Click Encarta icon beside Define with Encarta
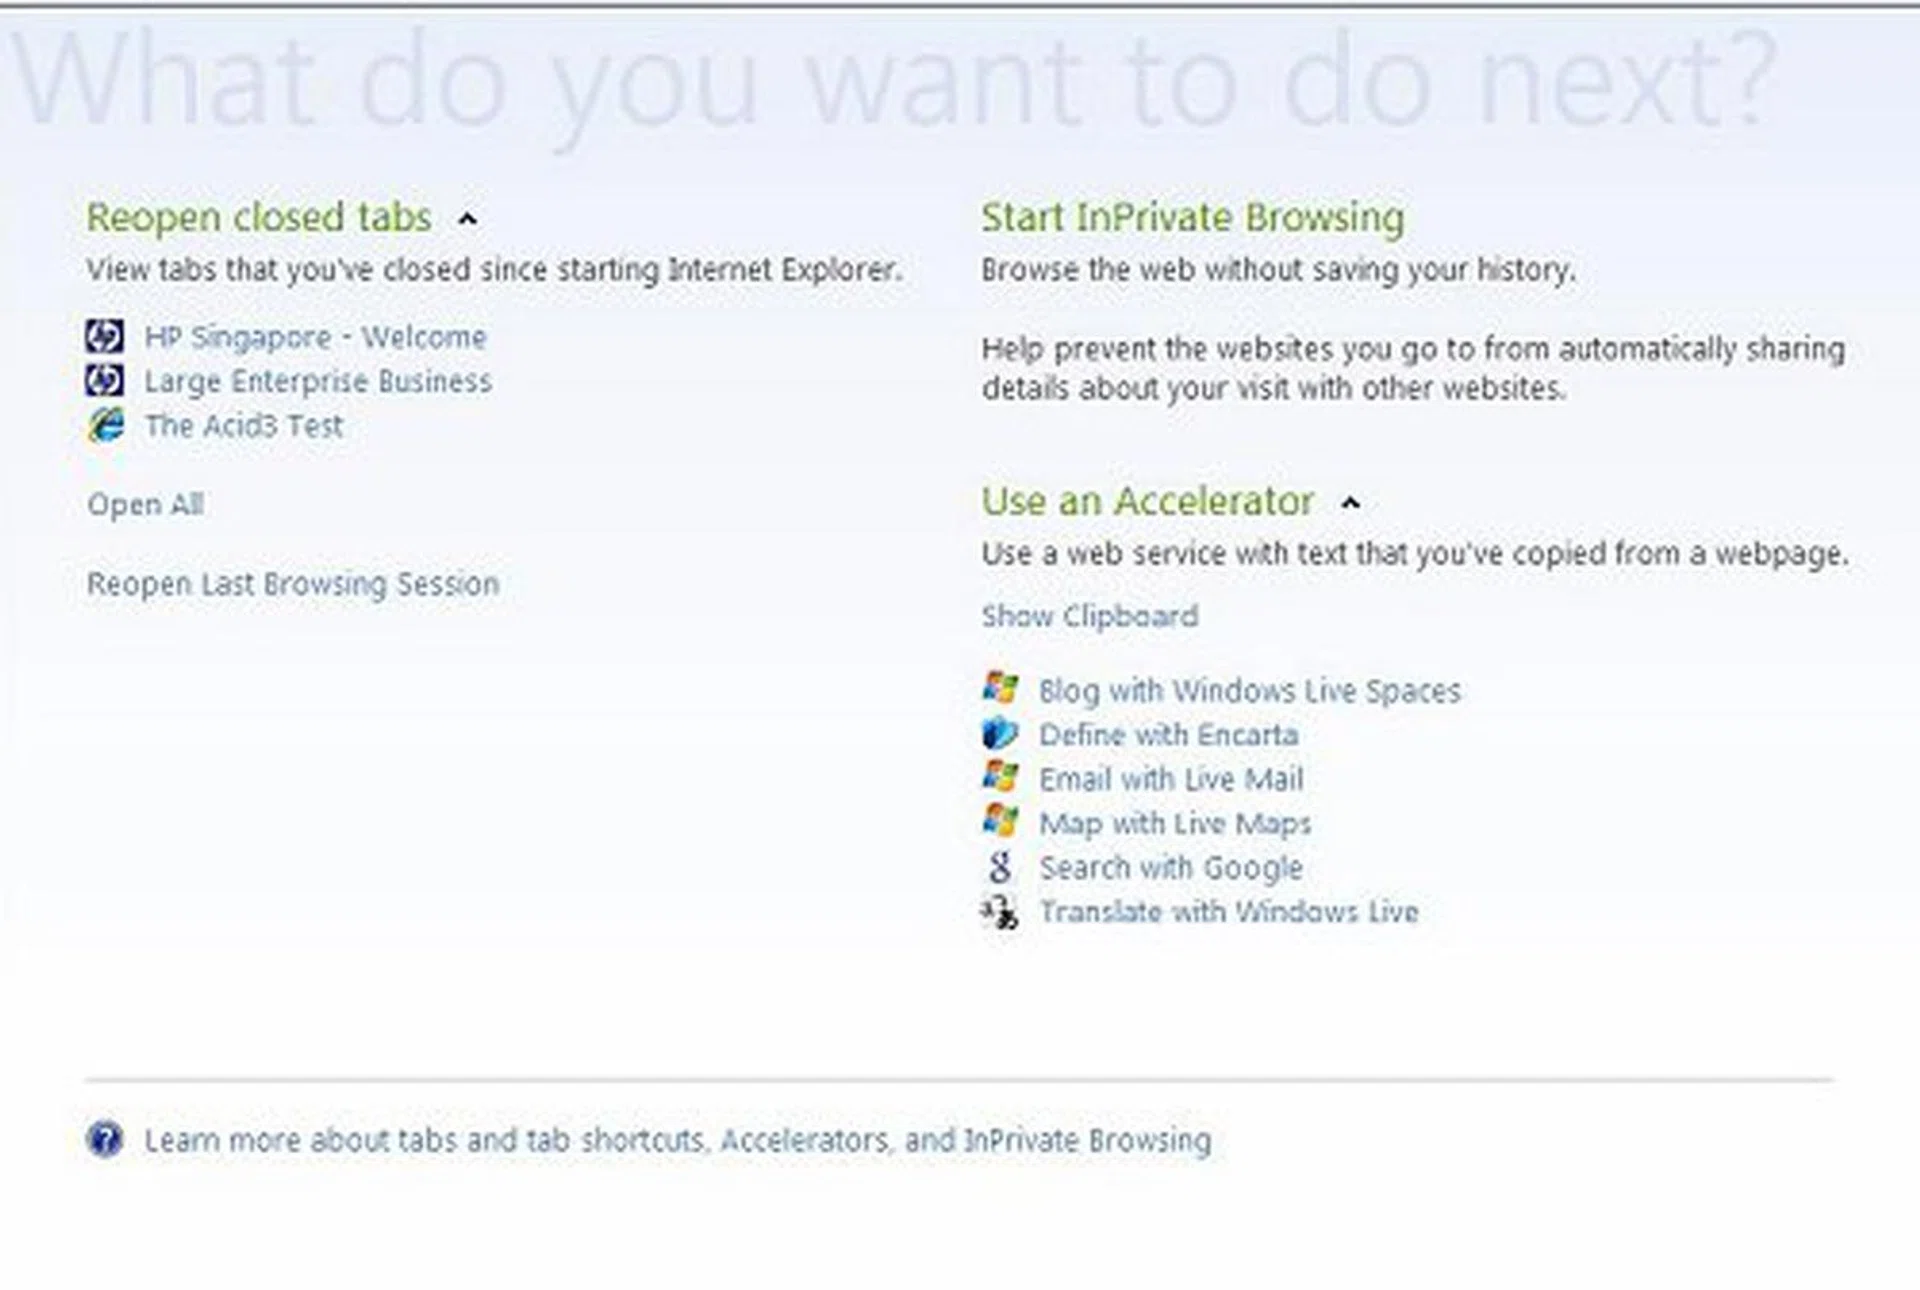Image resolution: width=1920 pixels, height=1290 pixels. [x=1000, y=734]
